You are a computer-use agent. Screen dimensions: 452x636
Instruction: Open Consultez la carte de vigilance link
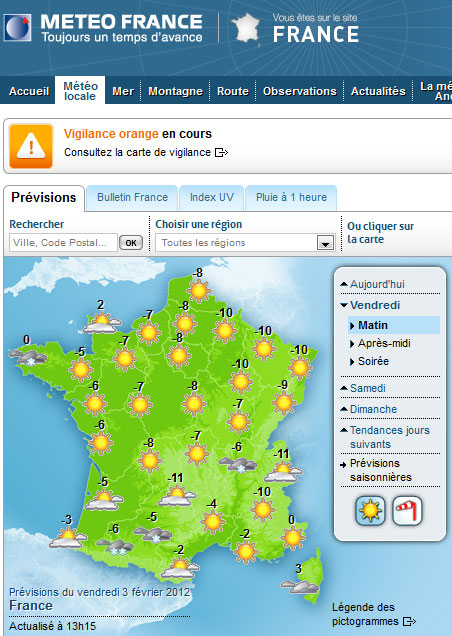pyautogui.click(x=138, y=153)
